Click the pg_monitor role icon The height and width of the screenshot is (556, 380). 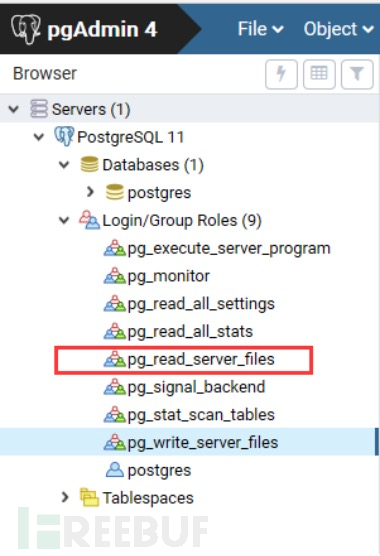pos(114,276)
